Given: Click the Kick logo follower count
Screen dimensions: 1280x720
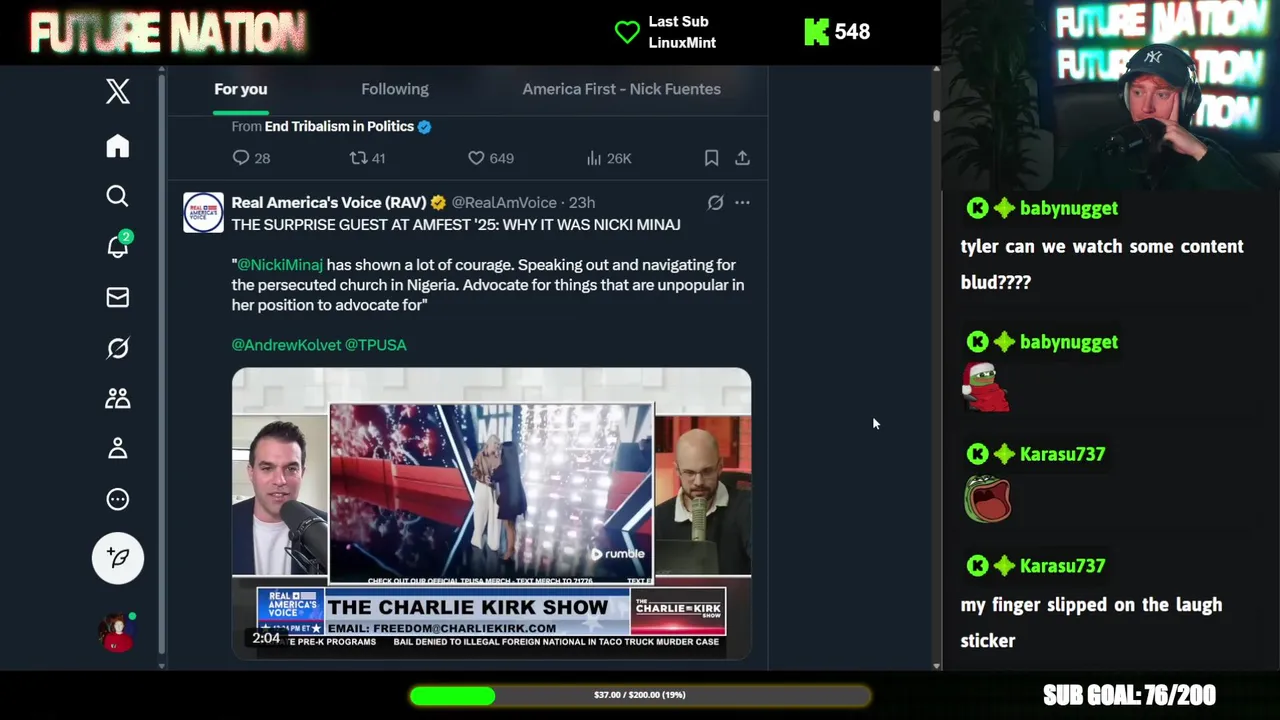Looking at the screenshot, I should (x=837, y=32).
